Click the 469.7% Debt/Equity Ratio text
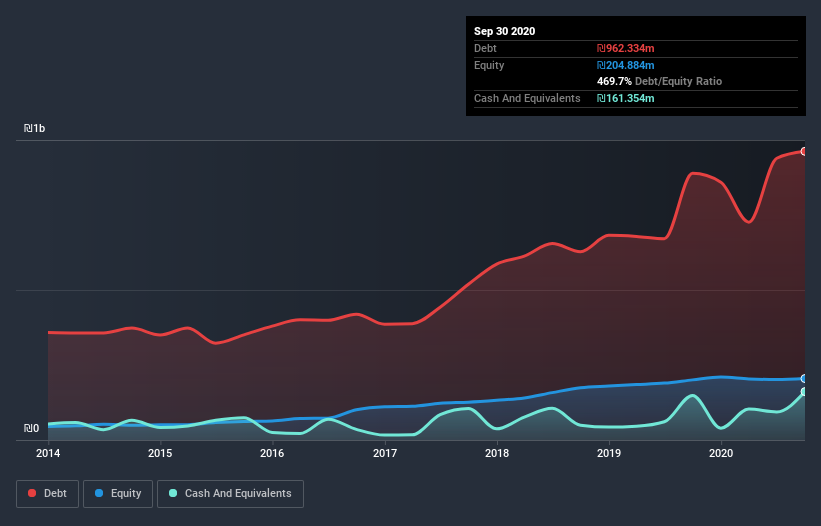Viewport: 821px width, 526px height. (x=659, y=81)
